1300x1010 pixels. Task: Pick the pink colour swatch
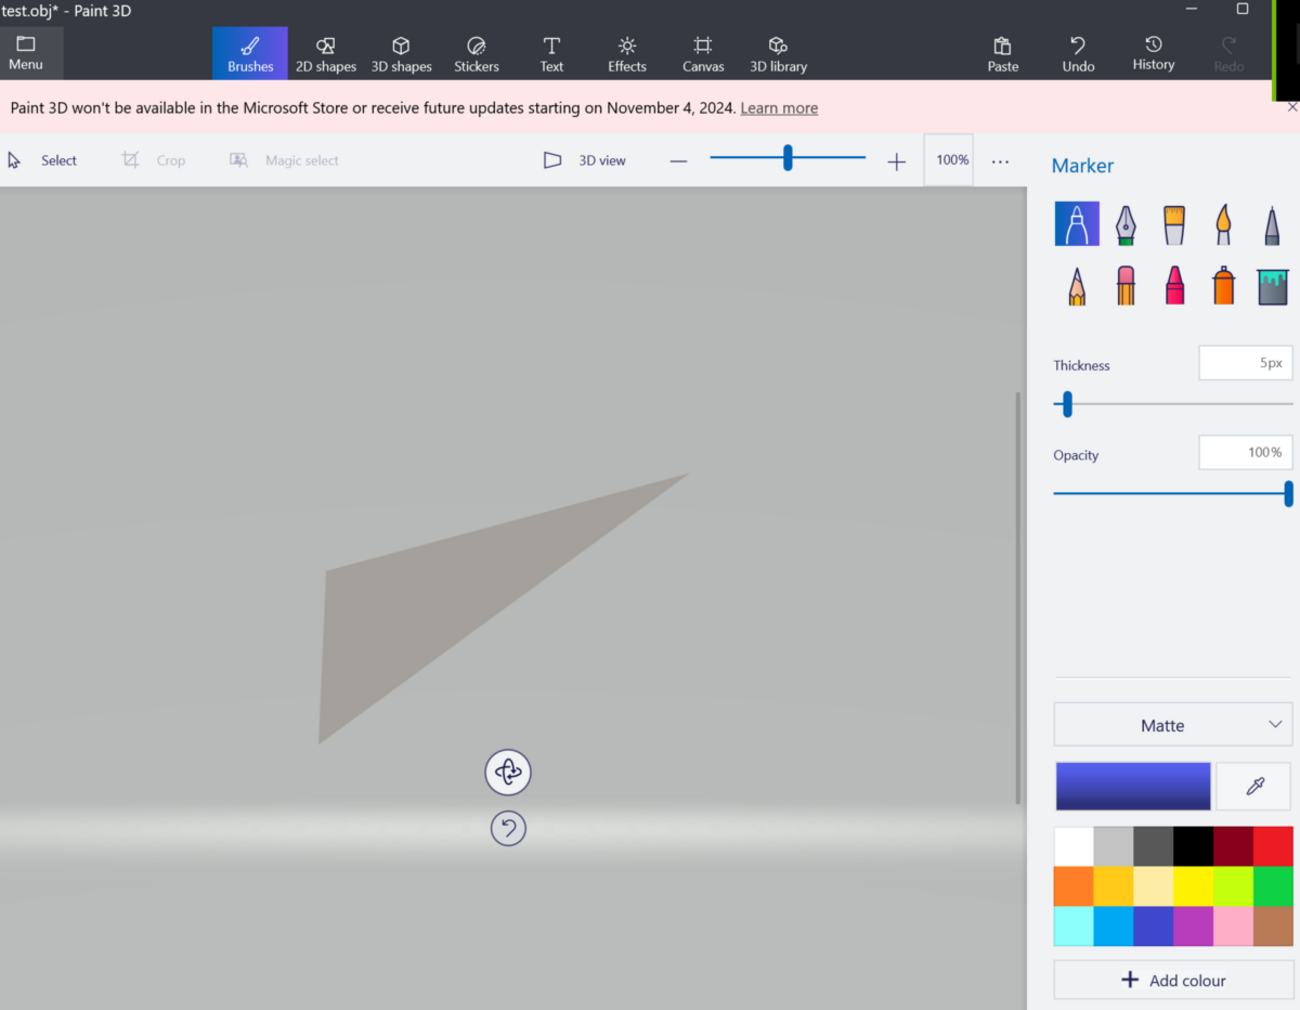click(1233, 926)
